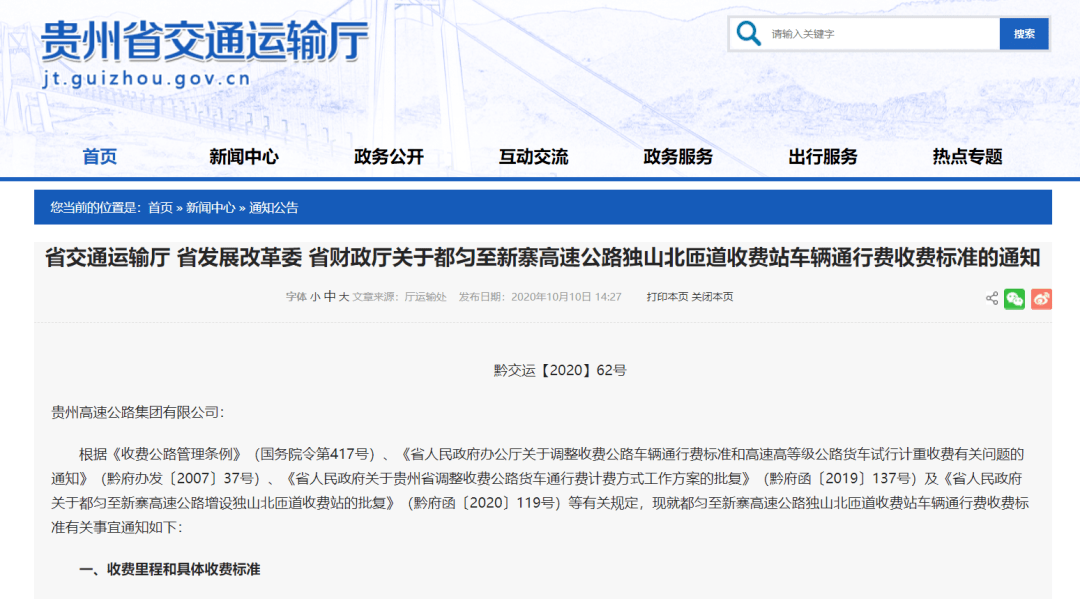Open the 政务公开 navigation tab
The width and height of the screenshot is (1080, 599).
pyautogui.click(x=388, y=156)
